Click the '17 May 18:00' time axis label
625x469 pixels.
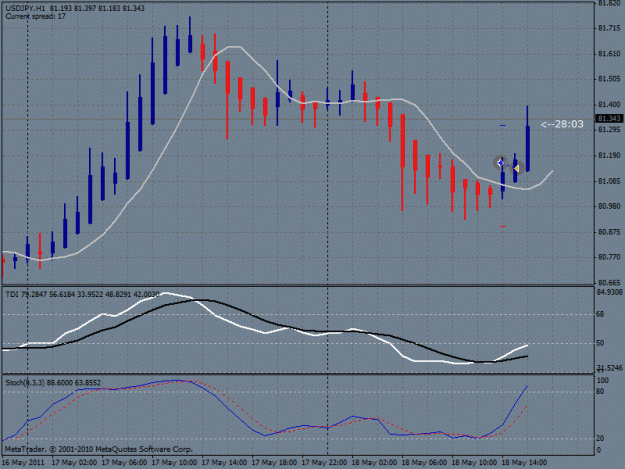(x=274, y=463)
